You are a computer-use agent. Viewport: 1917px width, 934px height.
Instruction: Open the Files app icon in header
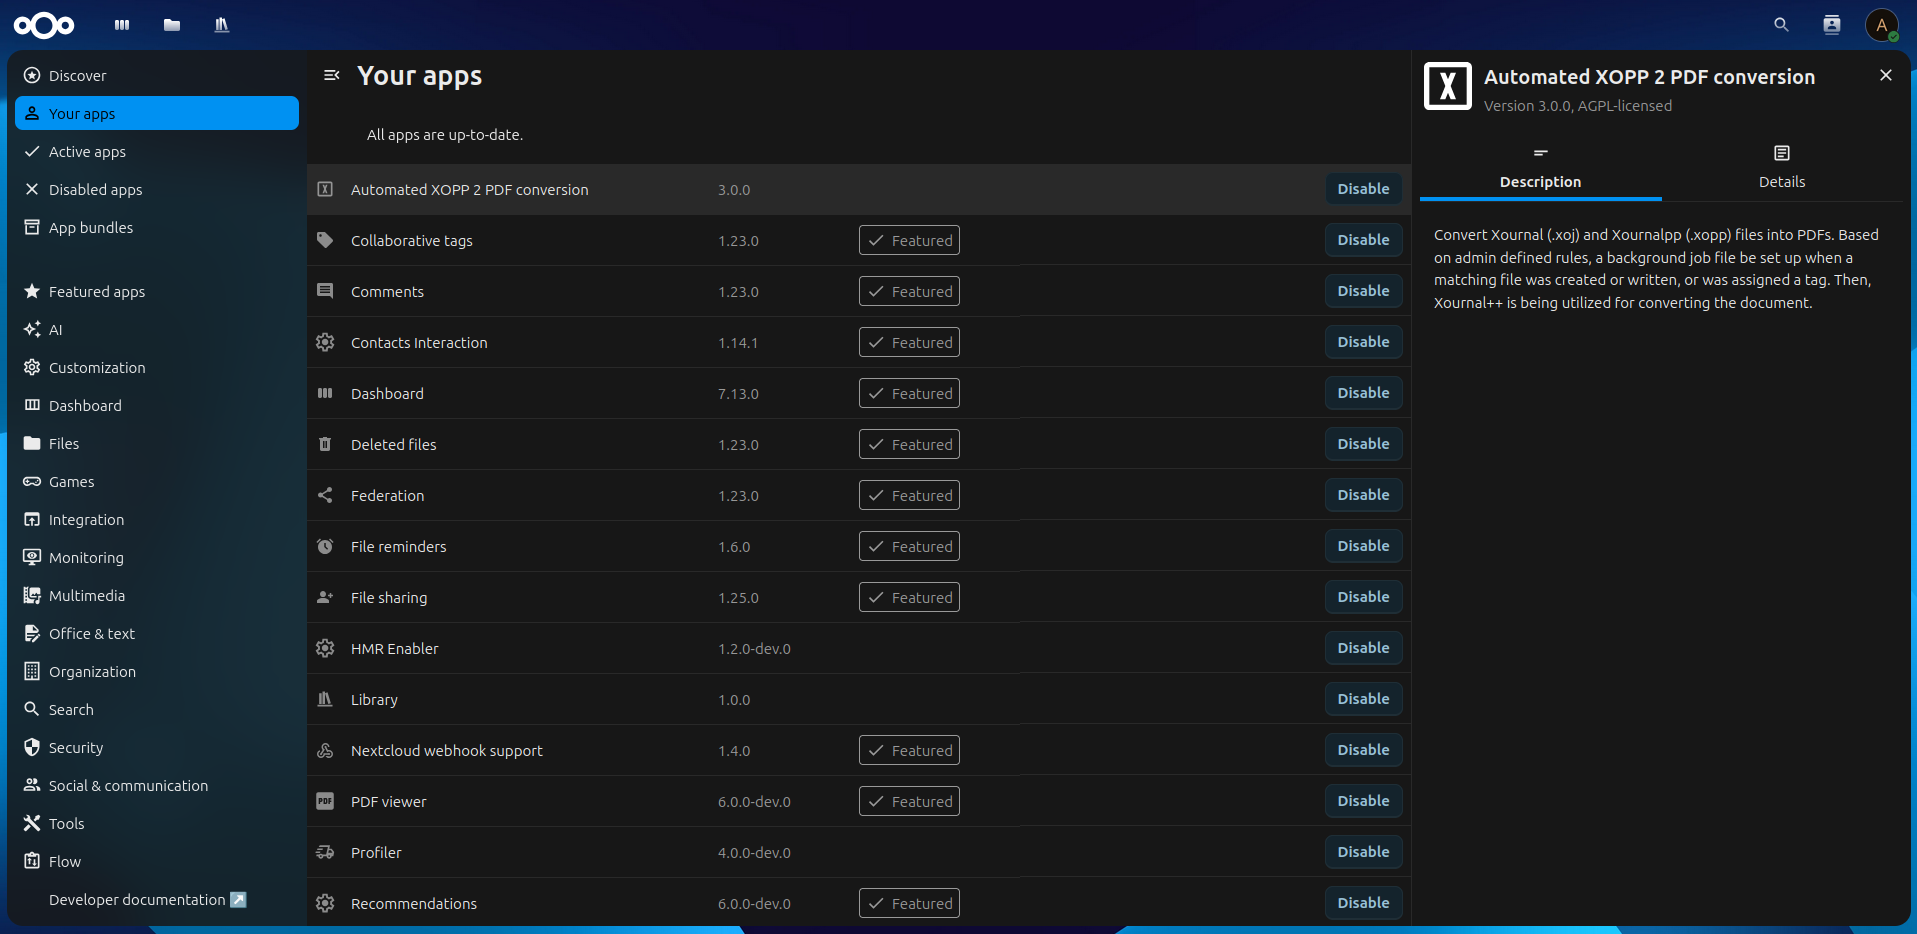click(172, 25)
